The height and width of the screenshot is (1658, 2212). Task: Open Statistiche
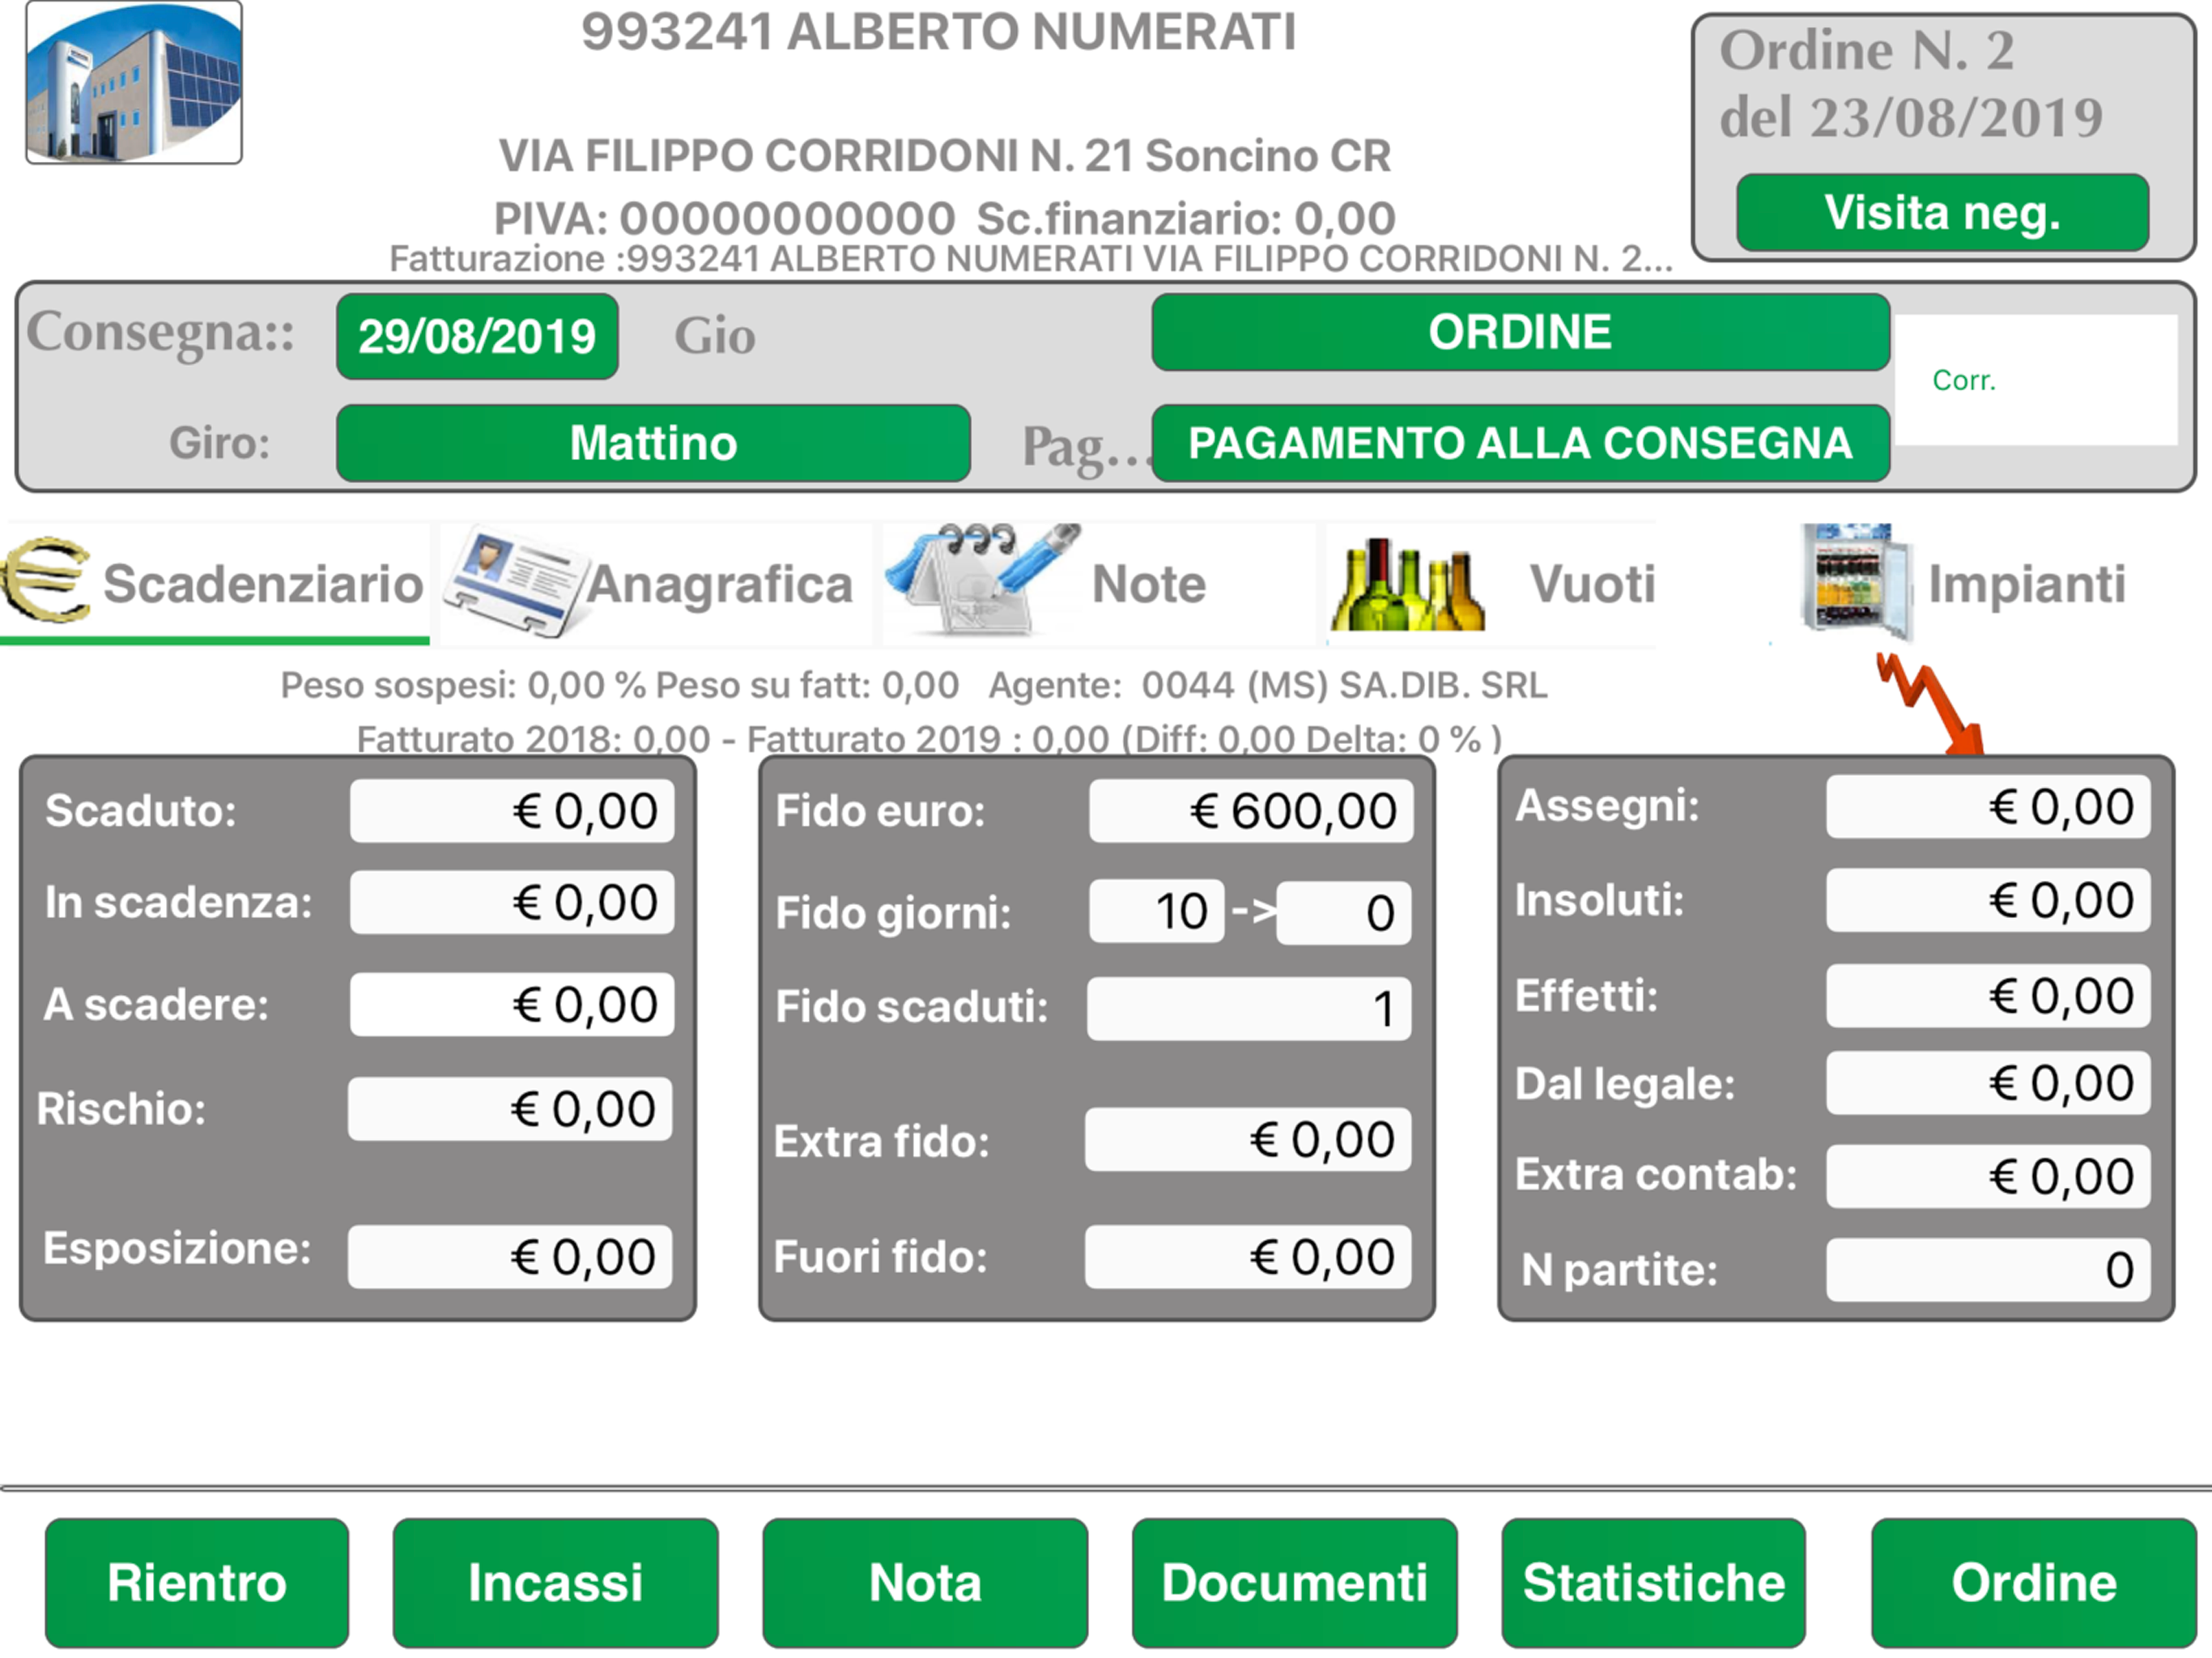pos(1653,1583)
